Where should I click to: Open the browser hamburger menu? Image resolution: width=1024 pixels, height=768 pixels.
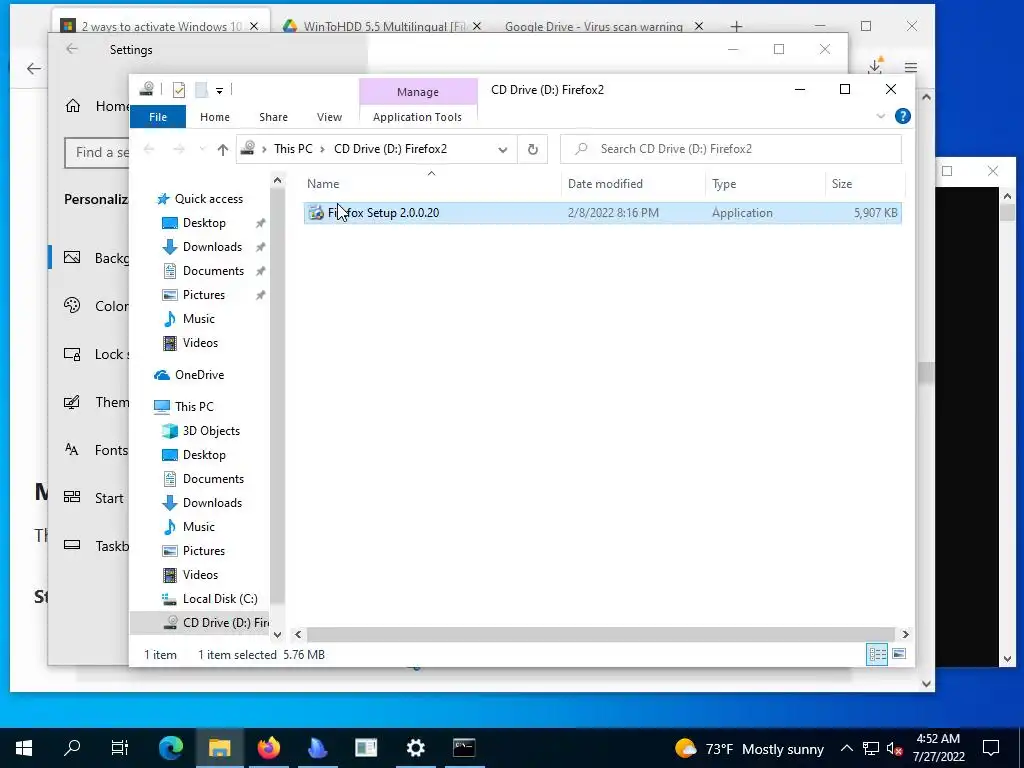(911, 67)
